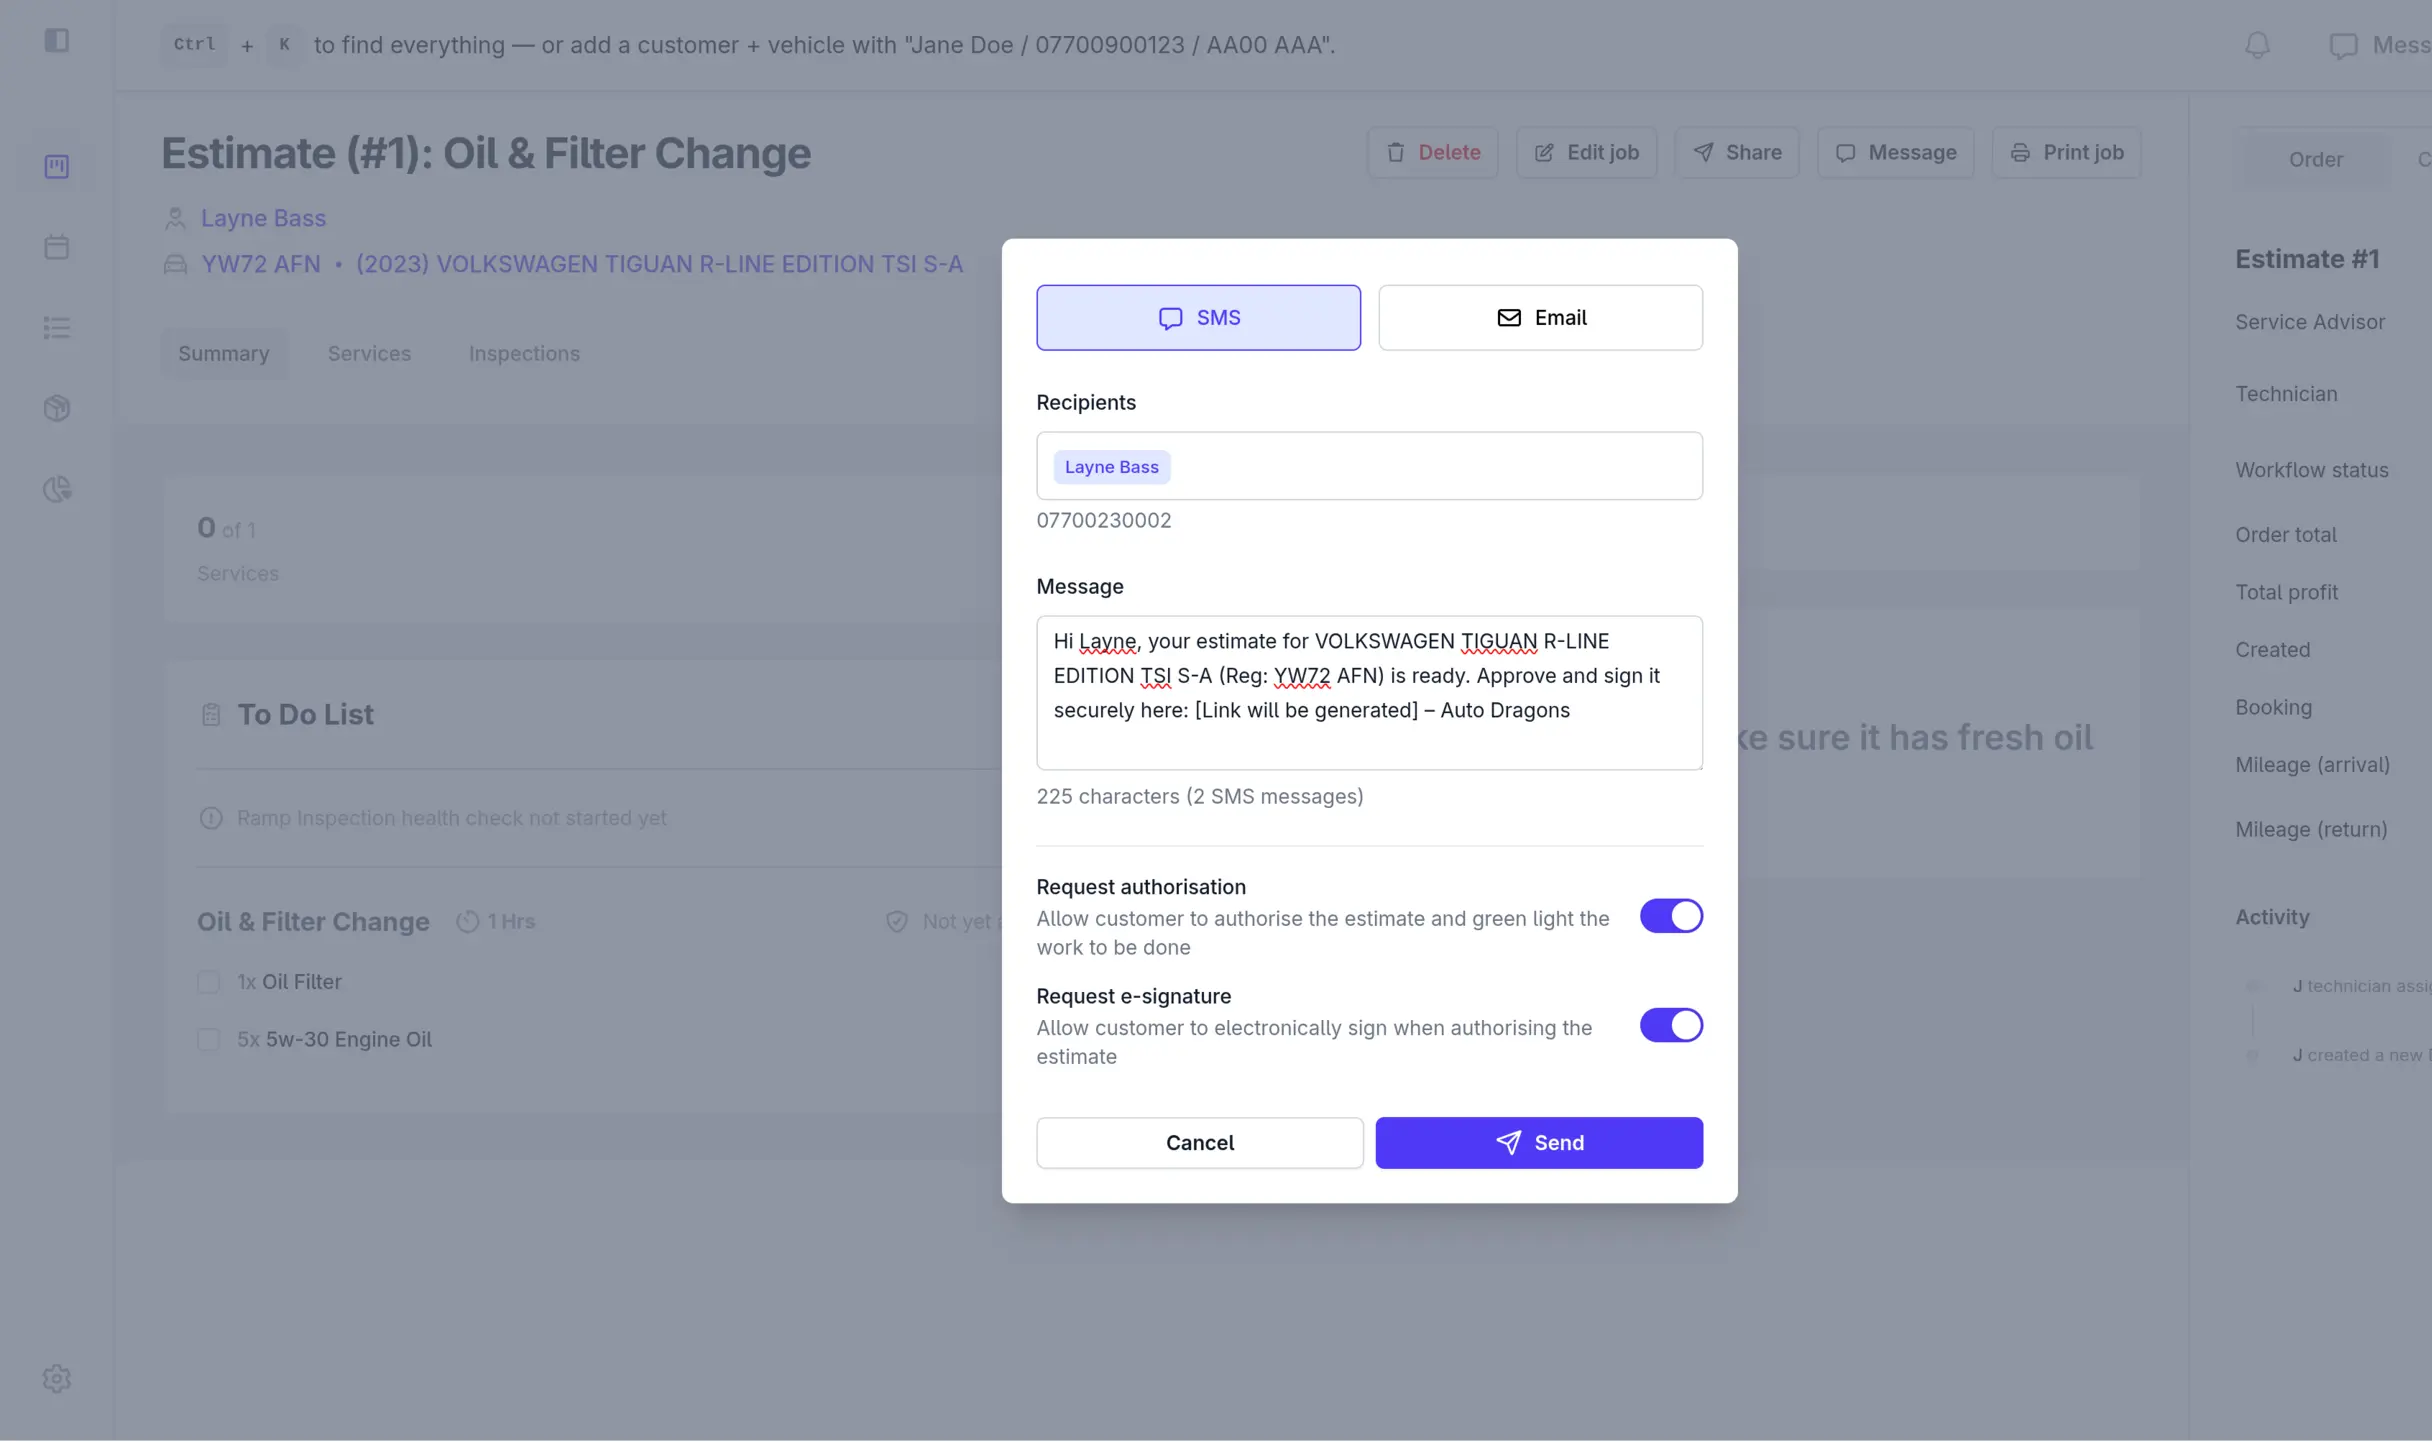
Task: Select the list view icon in sidebar
Action: pos(57,327)
